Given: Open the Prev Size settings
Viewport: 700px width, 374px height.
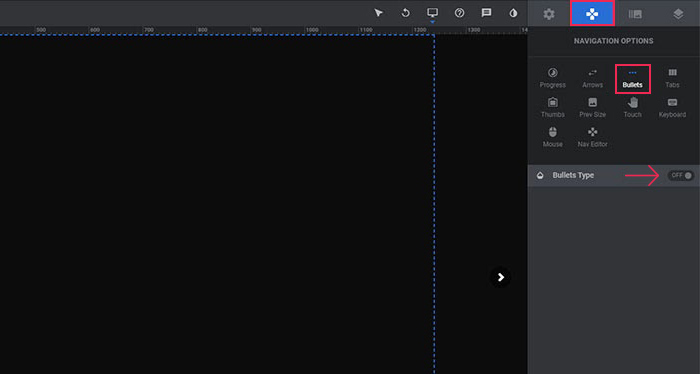Looking at the screenshot, I should tap(592, 108).
